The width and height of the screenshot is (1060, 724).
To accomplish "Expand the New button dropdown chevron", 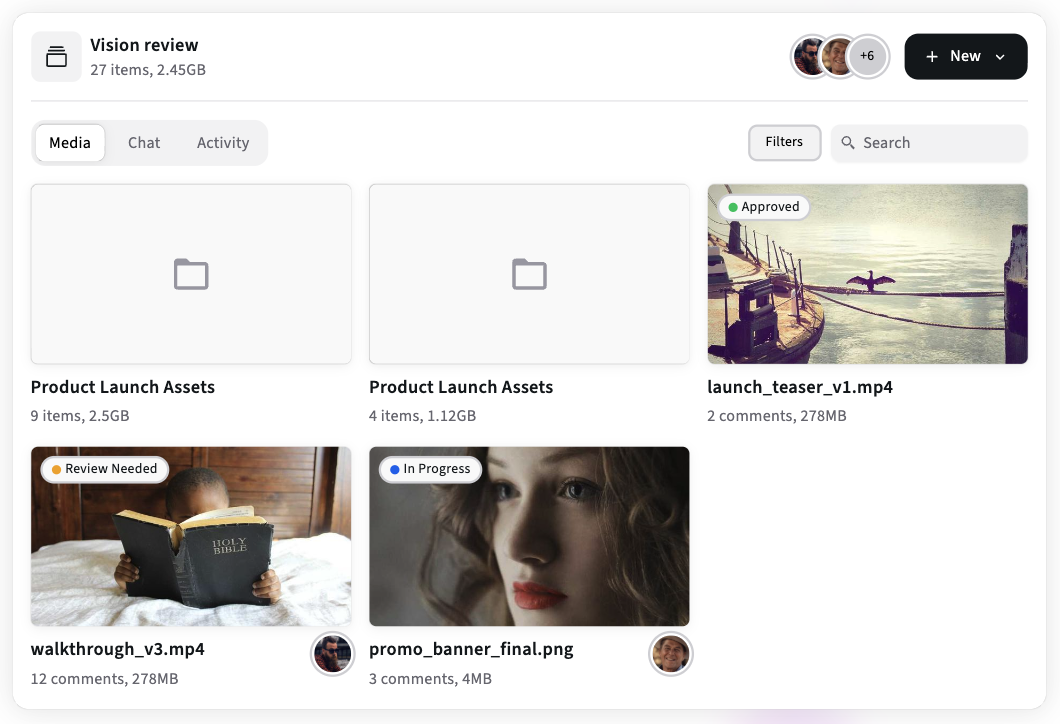I will point(1000,57).
